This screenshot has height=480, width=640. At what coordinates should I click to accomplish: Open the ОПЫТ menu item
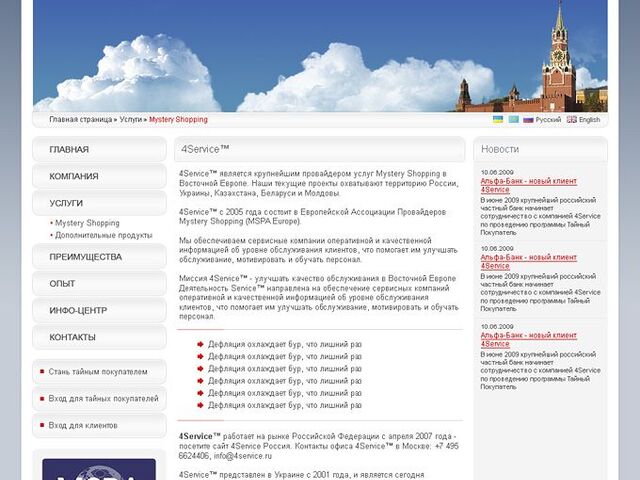point(99,284)
